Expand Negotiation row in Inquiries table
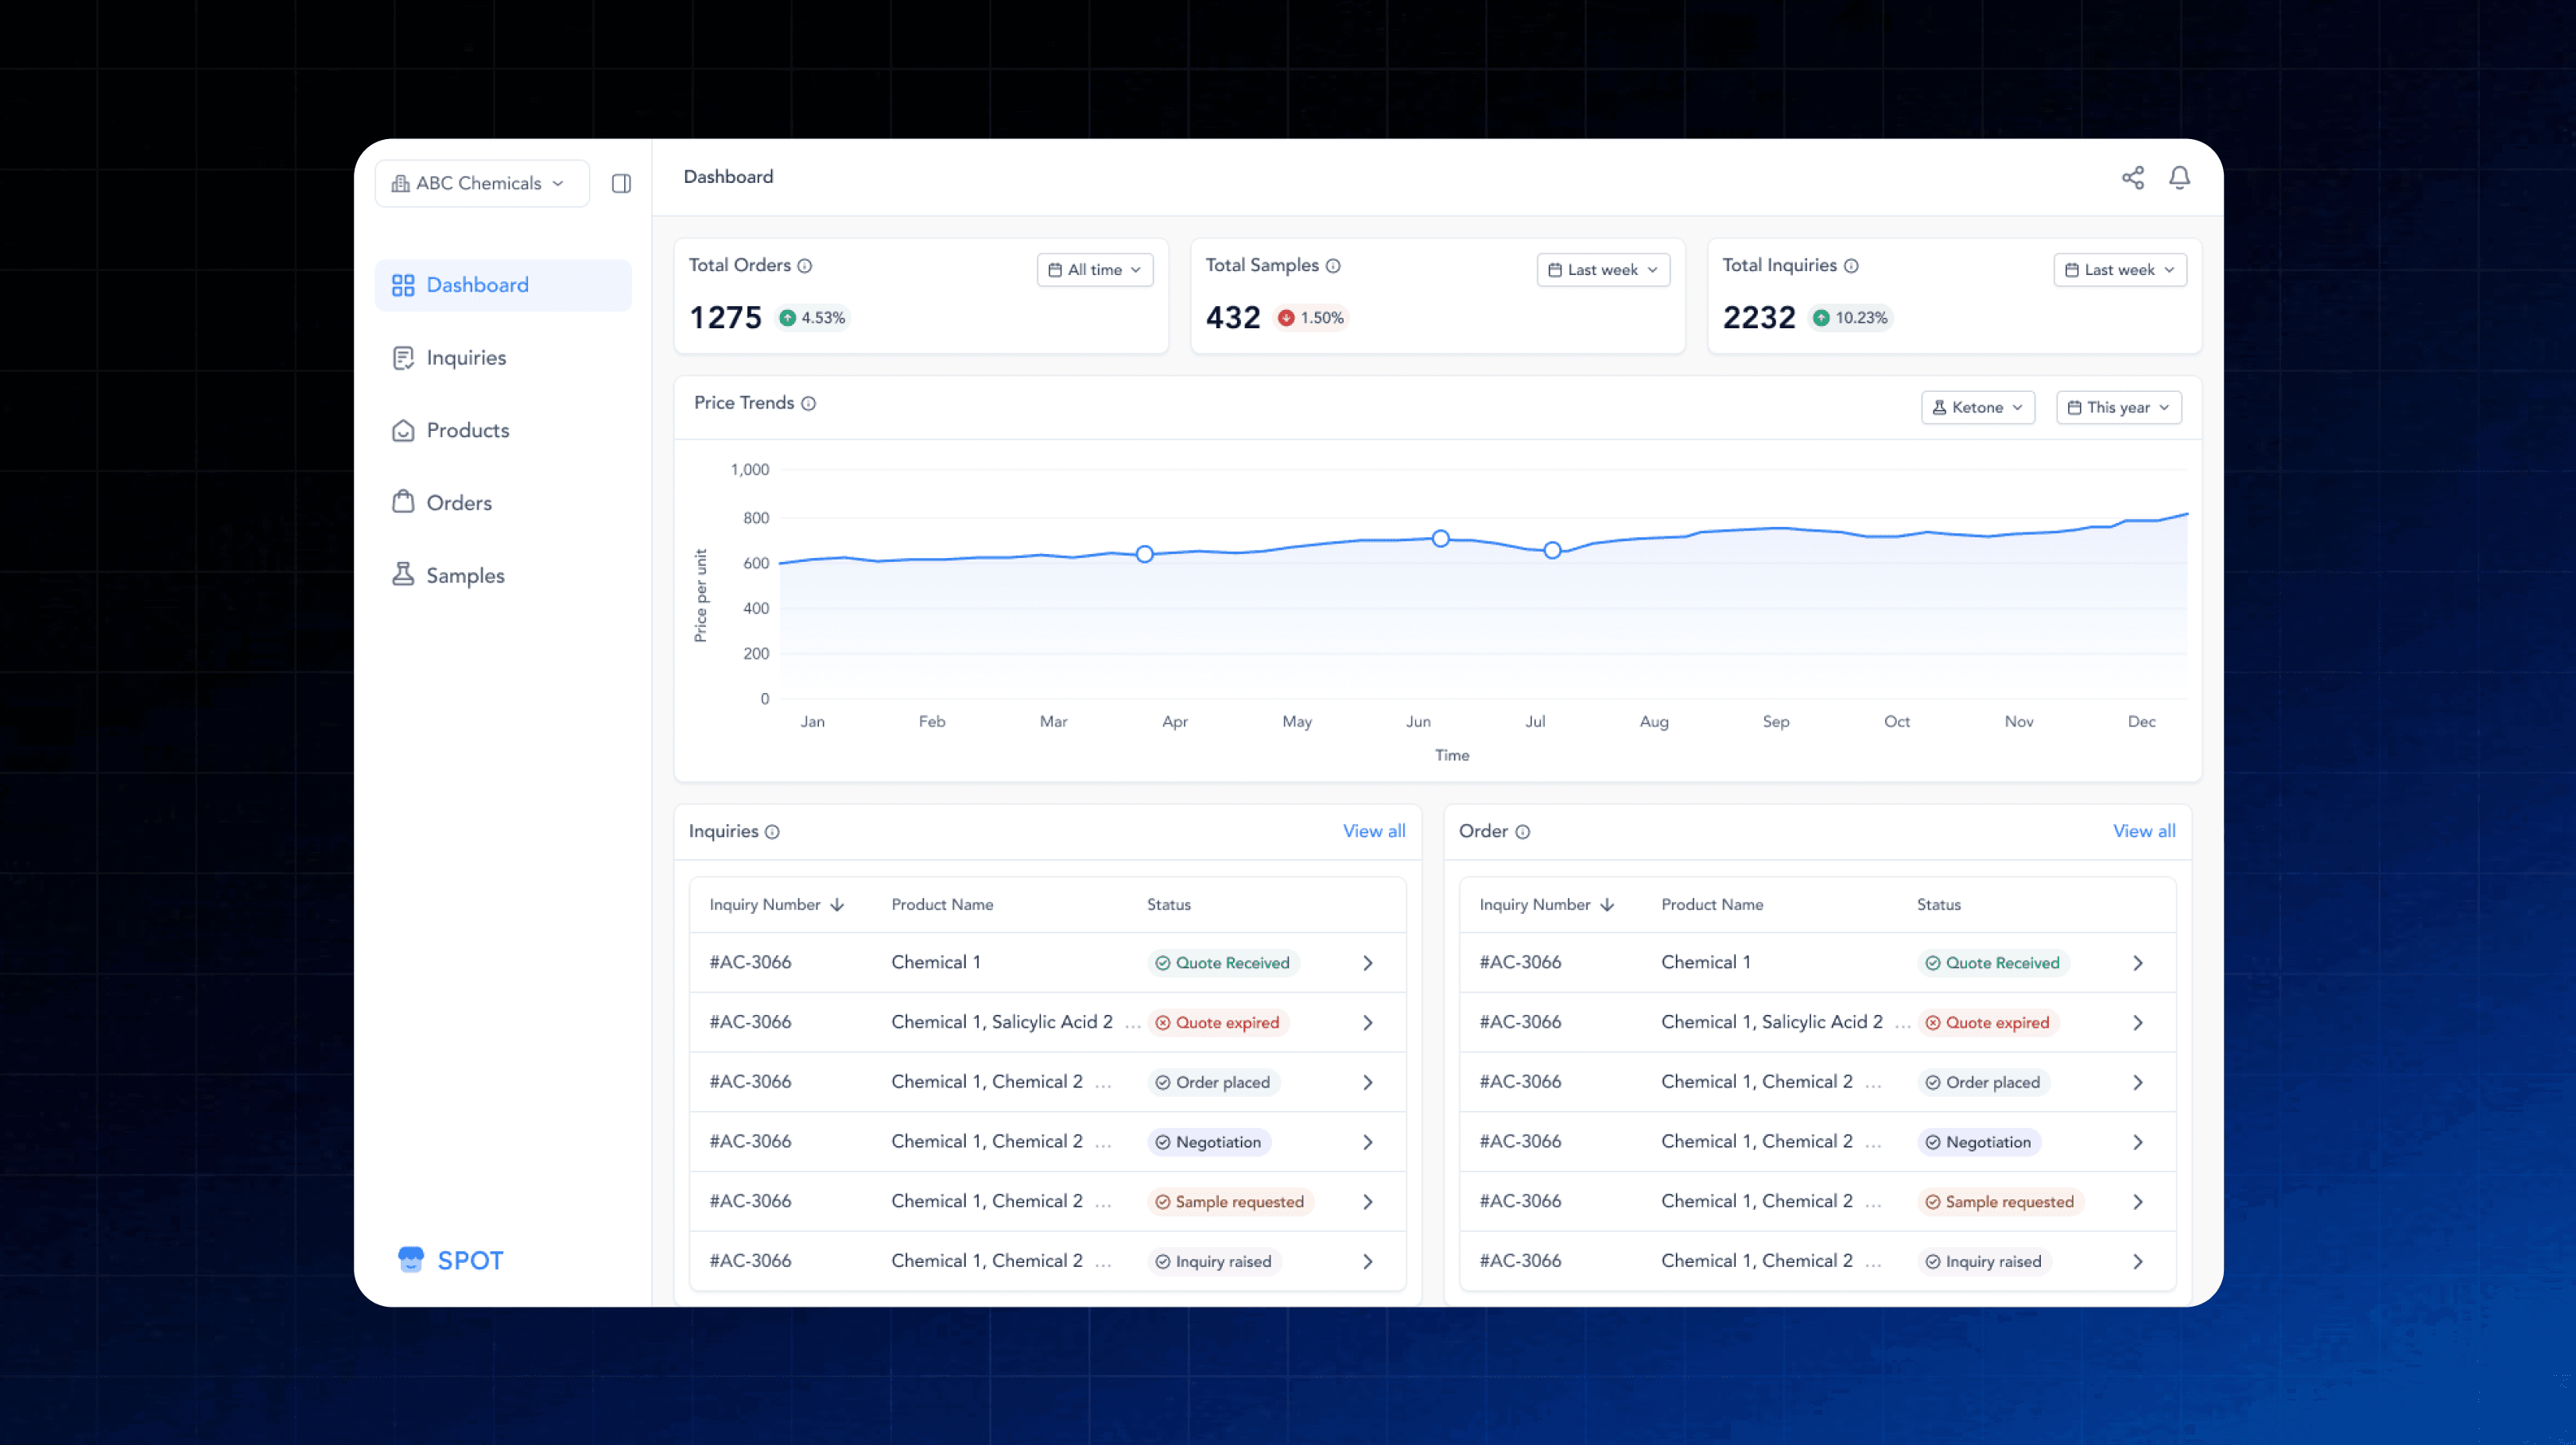 1368,1142
